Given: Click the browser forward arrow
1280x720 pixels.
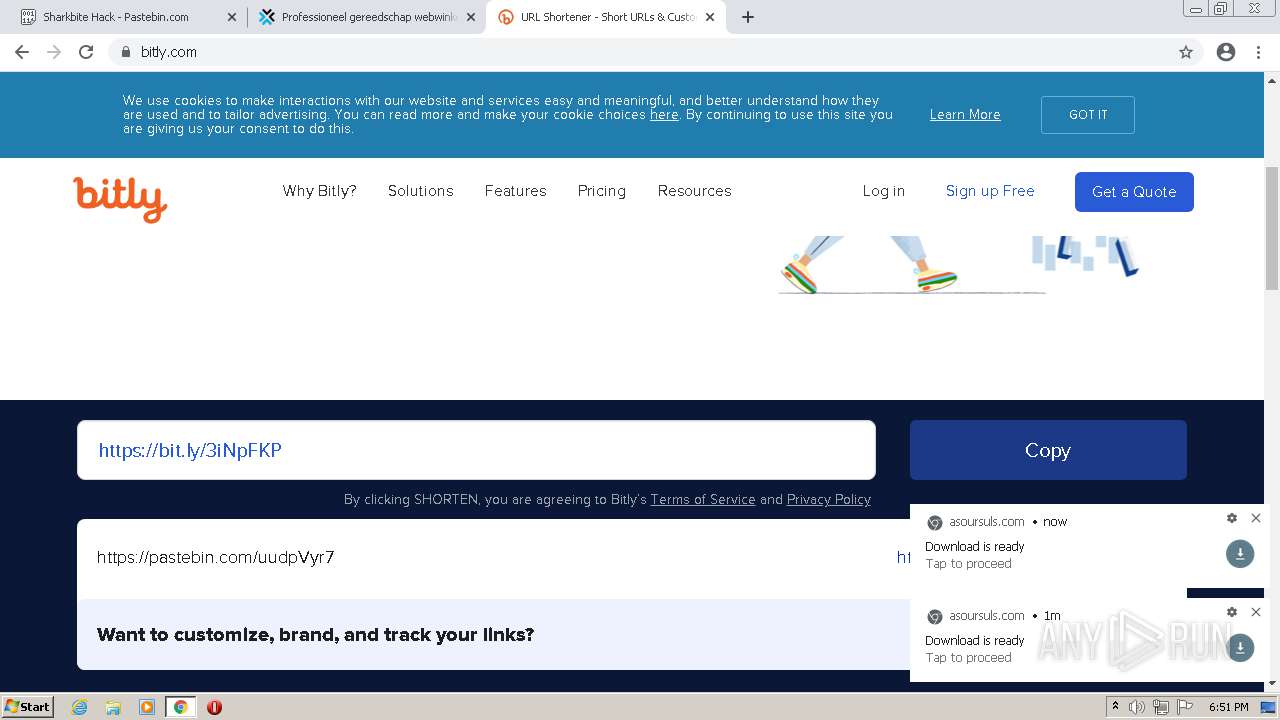Looking at the screenshot, I should point(54,52).
